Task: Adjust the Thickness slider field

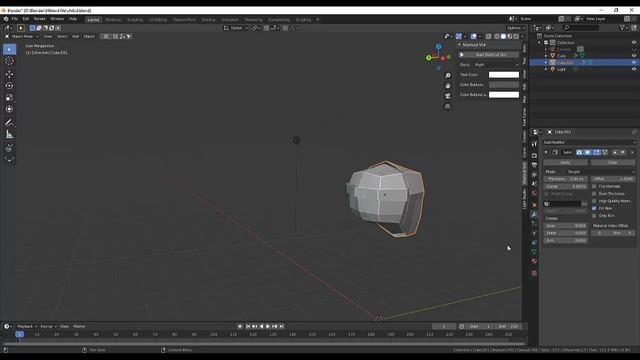Action: (x=565, y=179)
